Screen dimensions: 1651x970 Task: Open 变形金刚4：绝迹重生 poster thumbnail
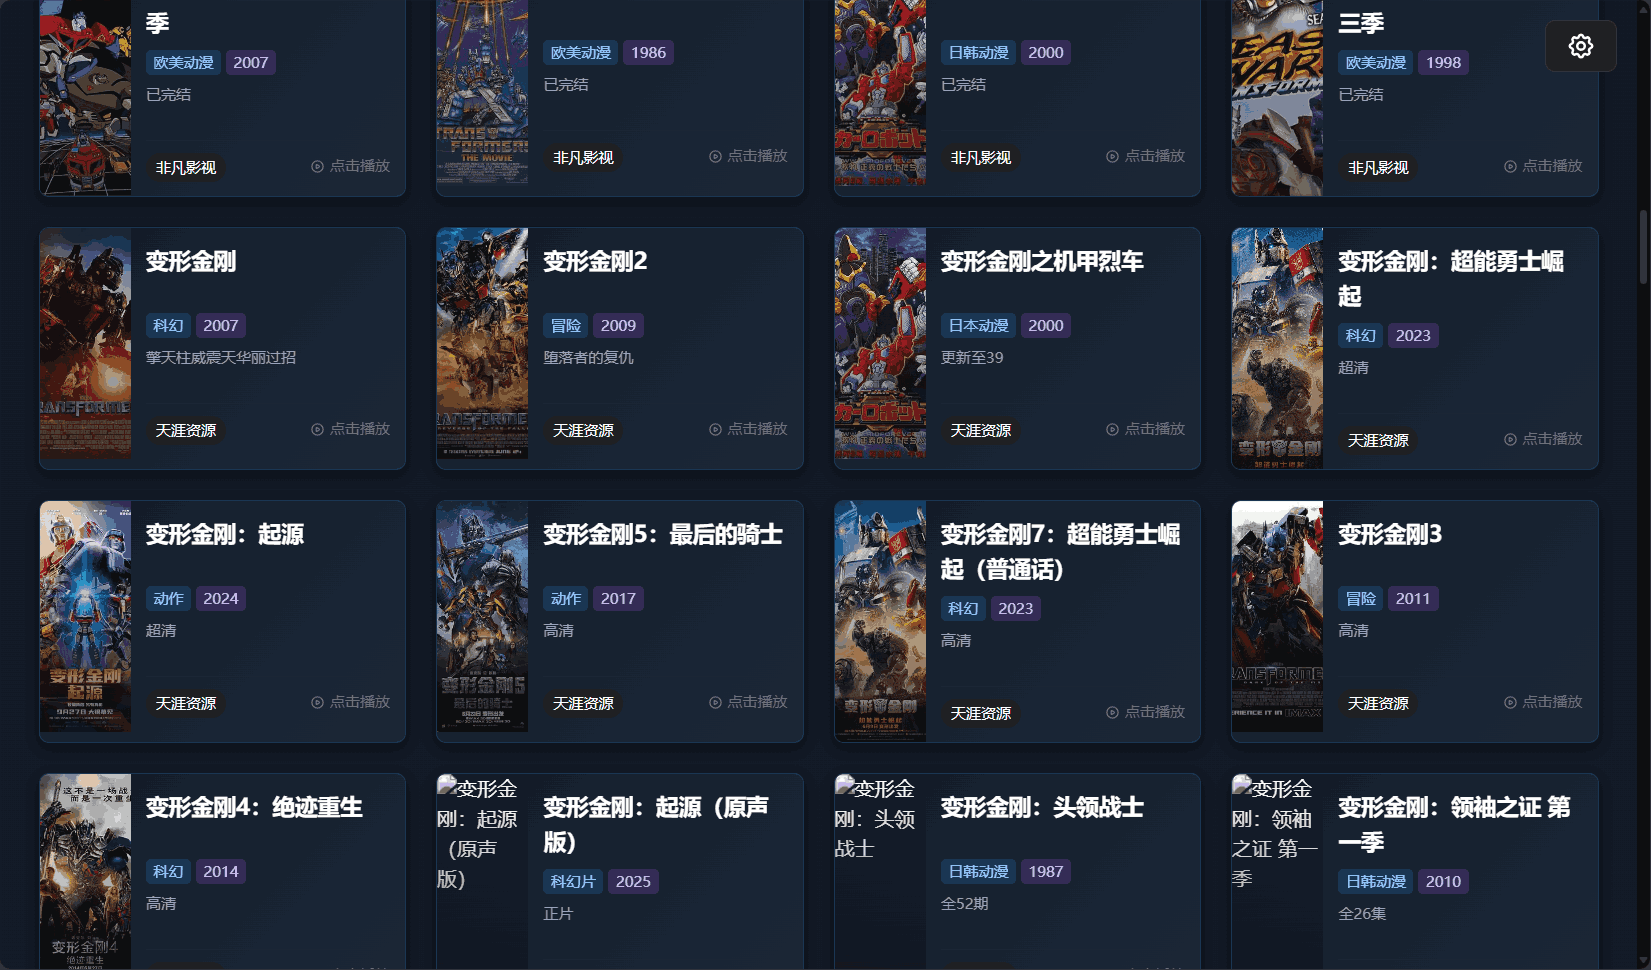pyautogui.click(x=85, y=871)
